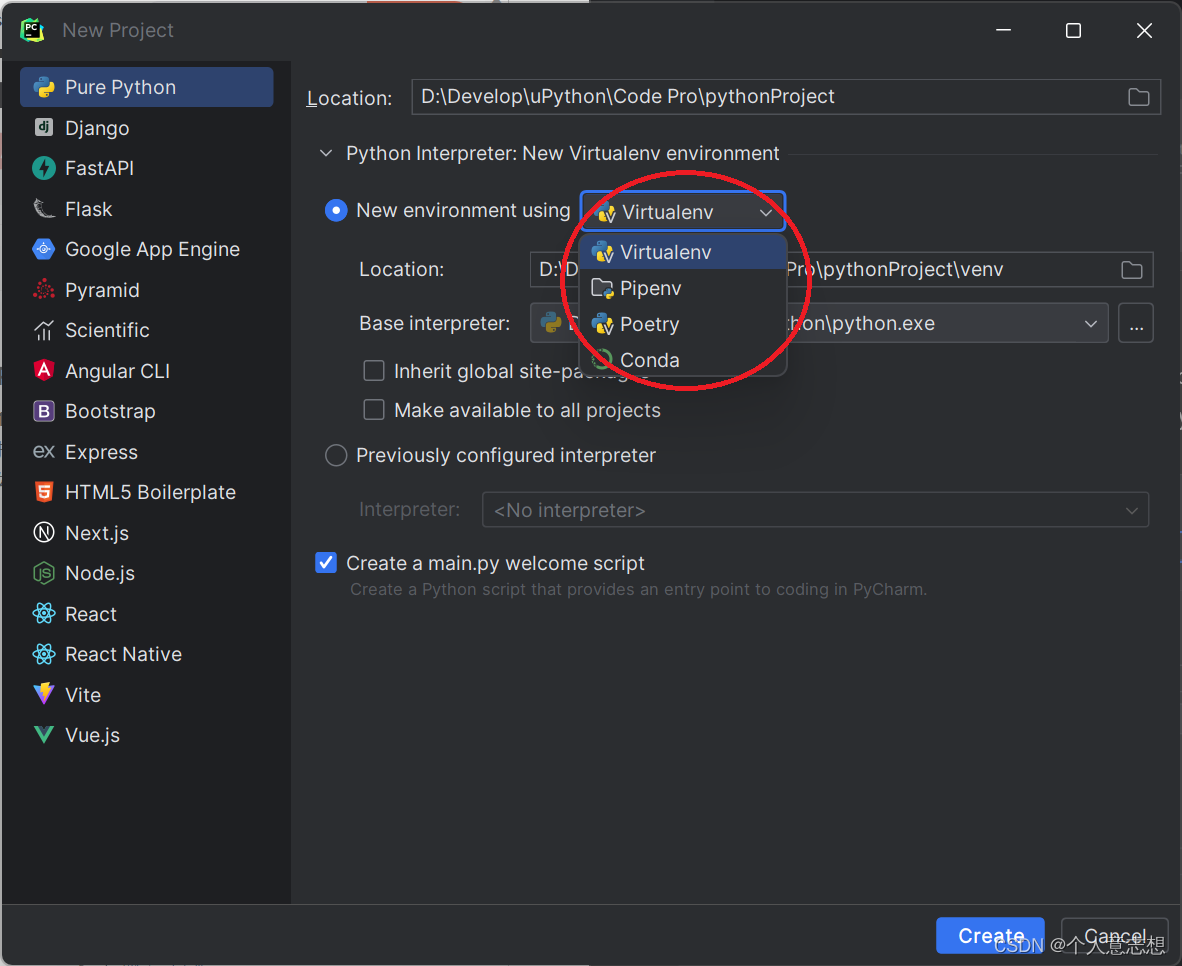Screen dimensions: 1182x966
Task: Browse folder icon for project Location
Action: click(1138, 97)
